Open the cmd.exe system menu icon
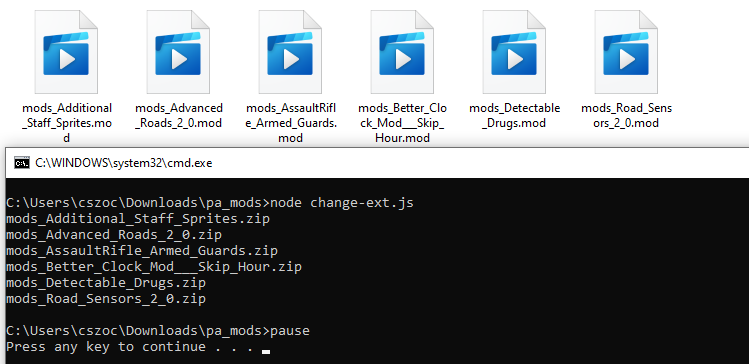The image size is (749, 364). 21,163
